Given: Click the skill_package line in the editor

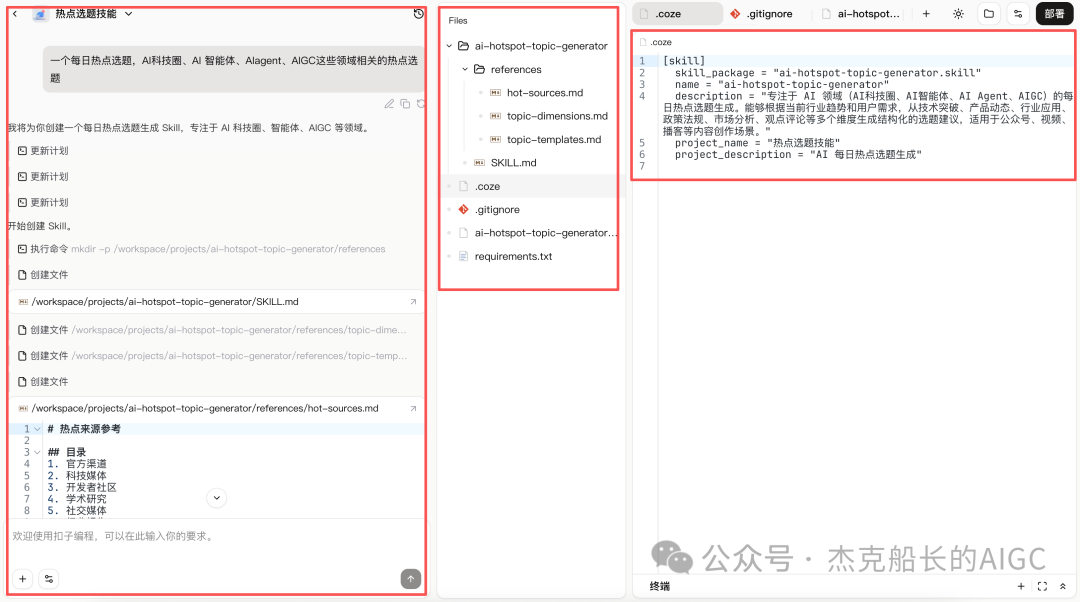Looking at the screenshot, I should 827,73.
